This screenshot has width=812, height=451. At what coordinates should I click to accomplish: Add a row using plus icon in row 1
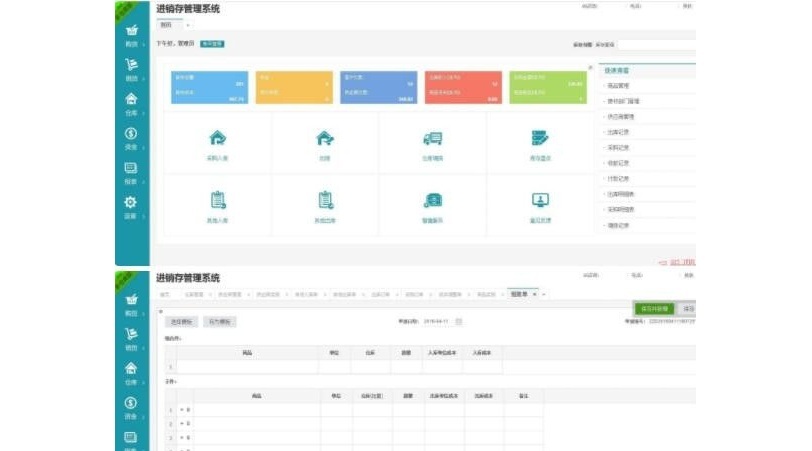pyautogui.click(x=182, y=410)
